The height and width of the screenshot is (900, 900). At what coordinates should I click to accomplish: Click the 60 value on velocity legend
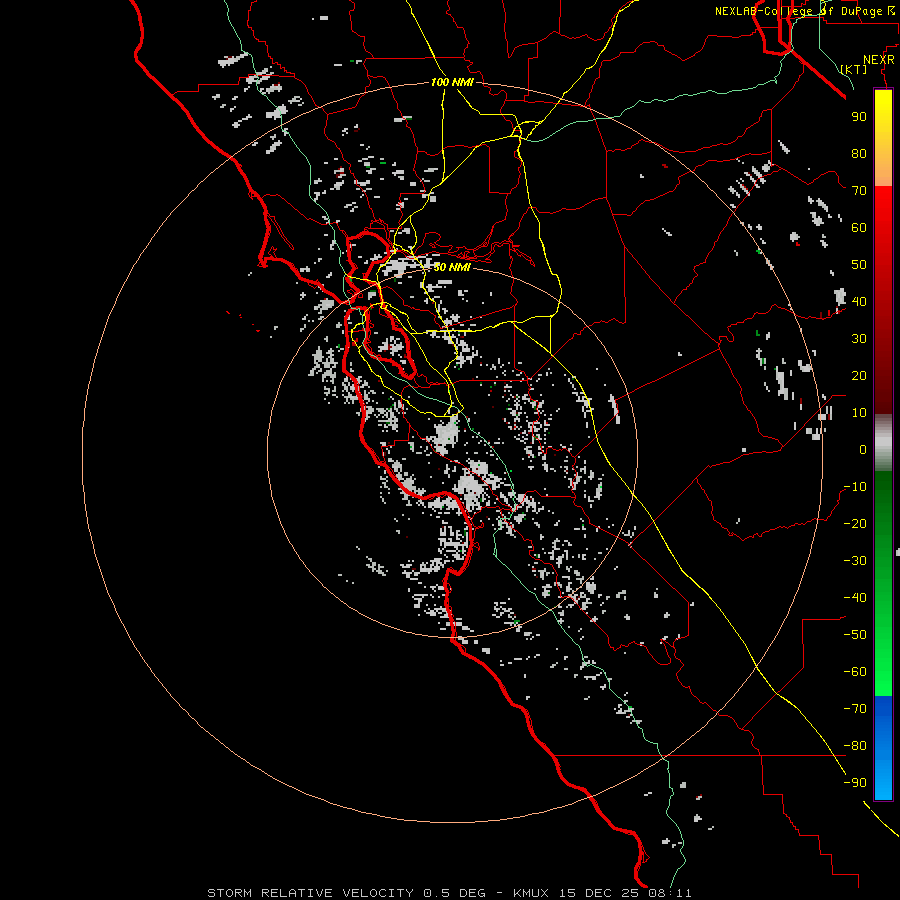(x=859, y=227)
